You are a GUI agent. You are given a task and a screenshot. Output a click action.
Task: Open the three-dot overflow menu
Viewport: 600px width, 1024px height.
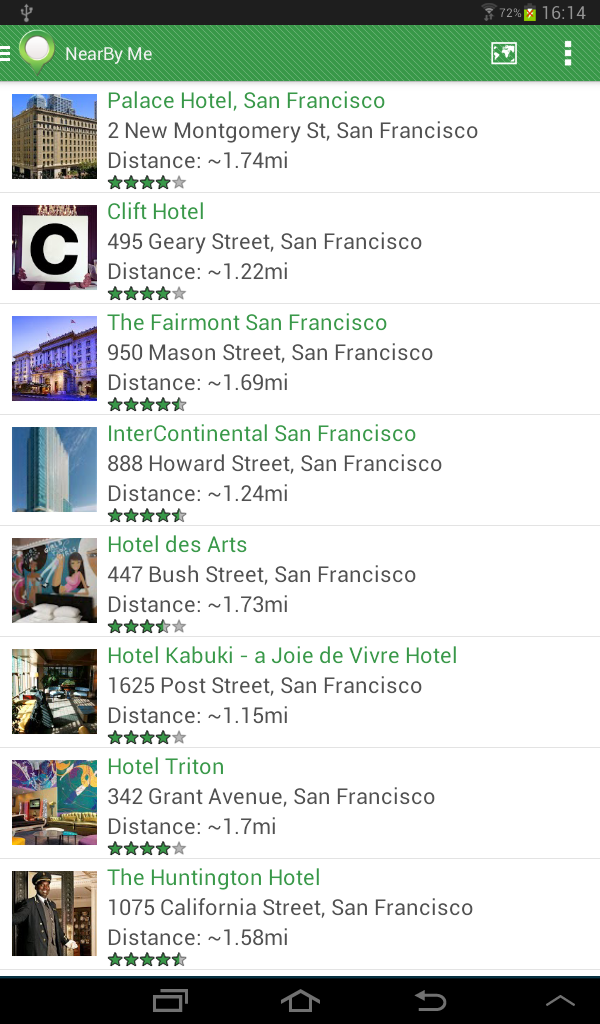pos(568,54)
